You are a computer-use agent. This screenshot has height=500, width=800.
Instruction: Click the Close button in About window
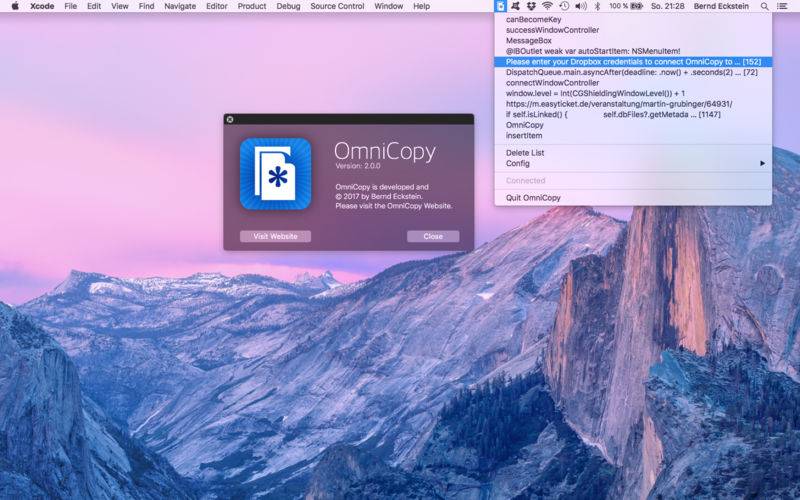click(x=433, y=236)
